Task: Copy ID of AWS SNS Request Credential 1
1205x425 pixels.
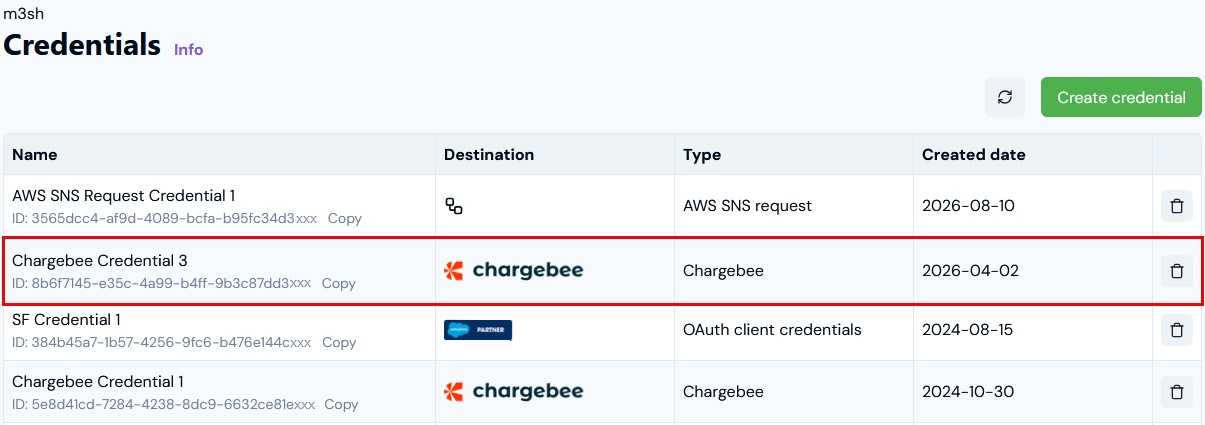Action: (345, 218)
